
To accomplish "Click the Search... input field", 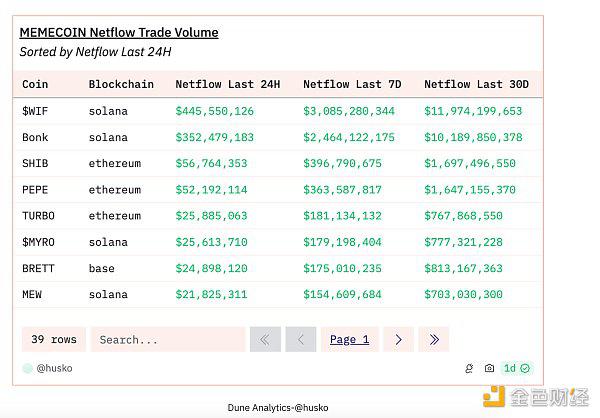I will point(168,339).
